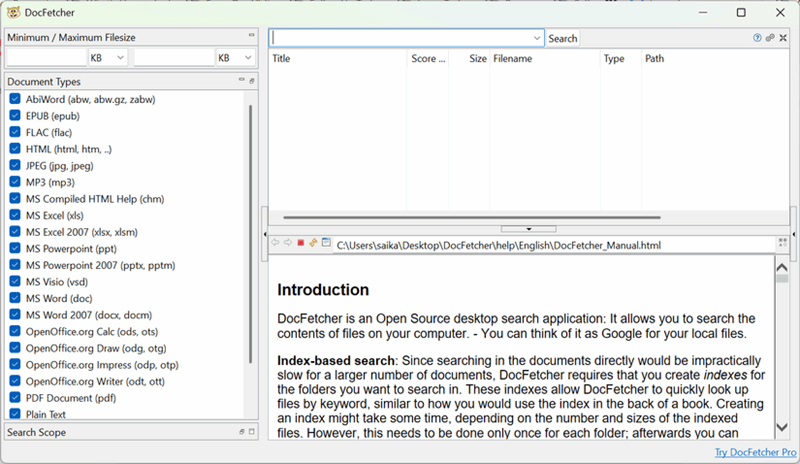This screenshot has width=800, height=464.
Task: Toggle the preview mode icon right of path
Action: 783,243
